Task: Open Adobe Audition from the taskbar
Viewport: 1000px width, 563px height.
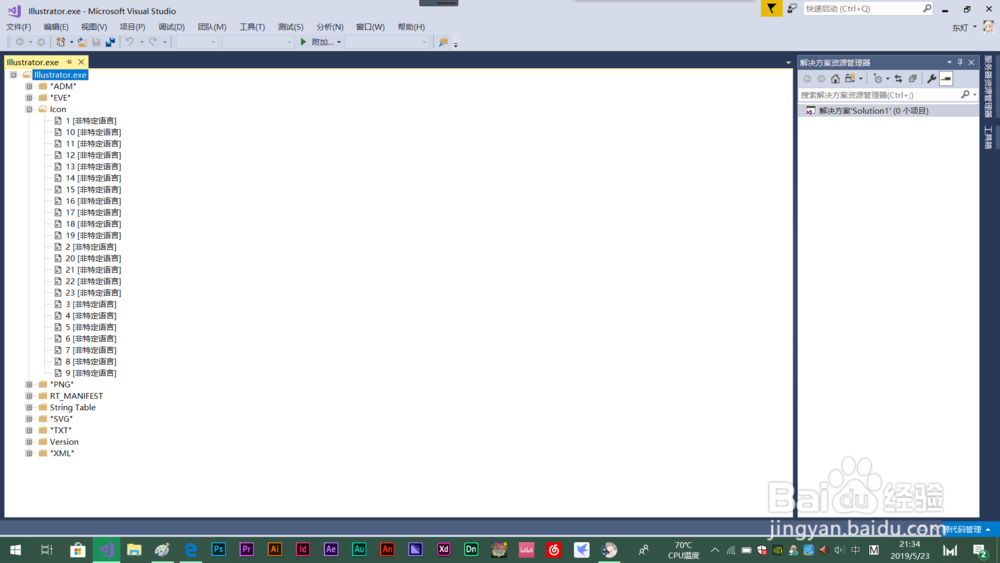Action: pyautogui.click(x=359, y=549)
